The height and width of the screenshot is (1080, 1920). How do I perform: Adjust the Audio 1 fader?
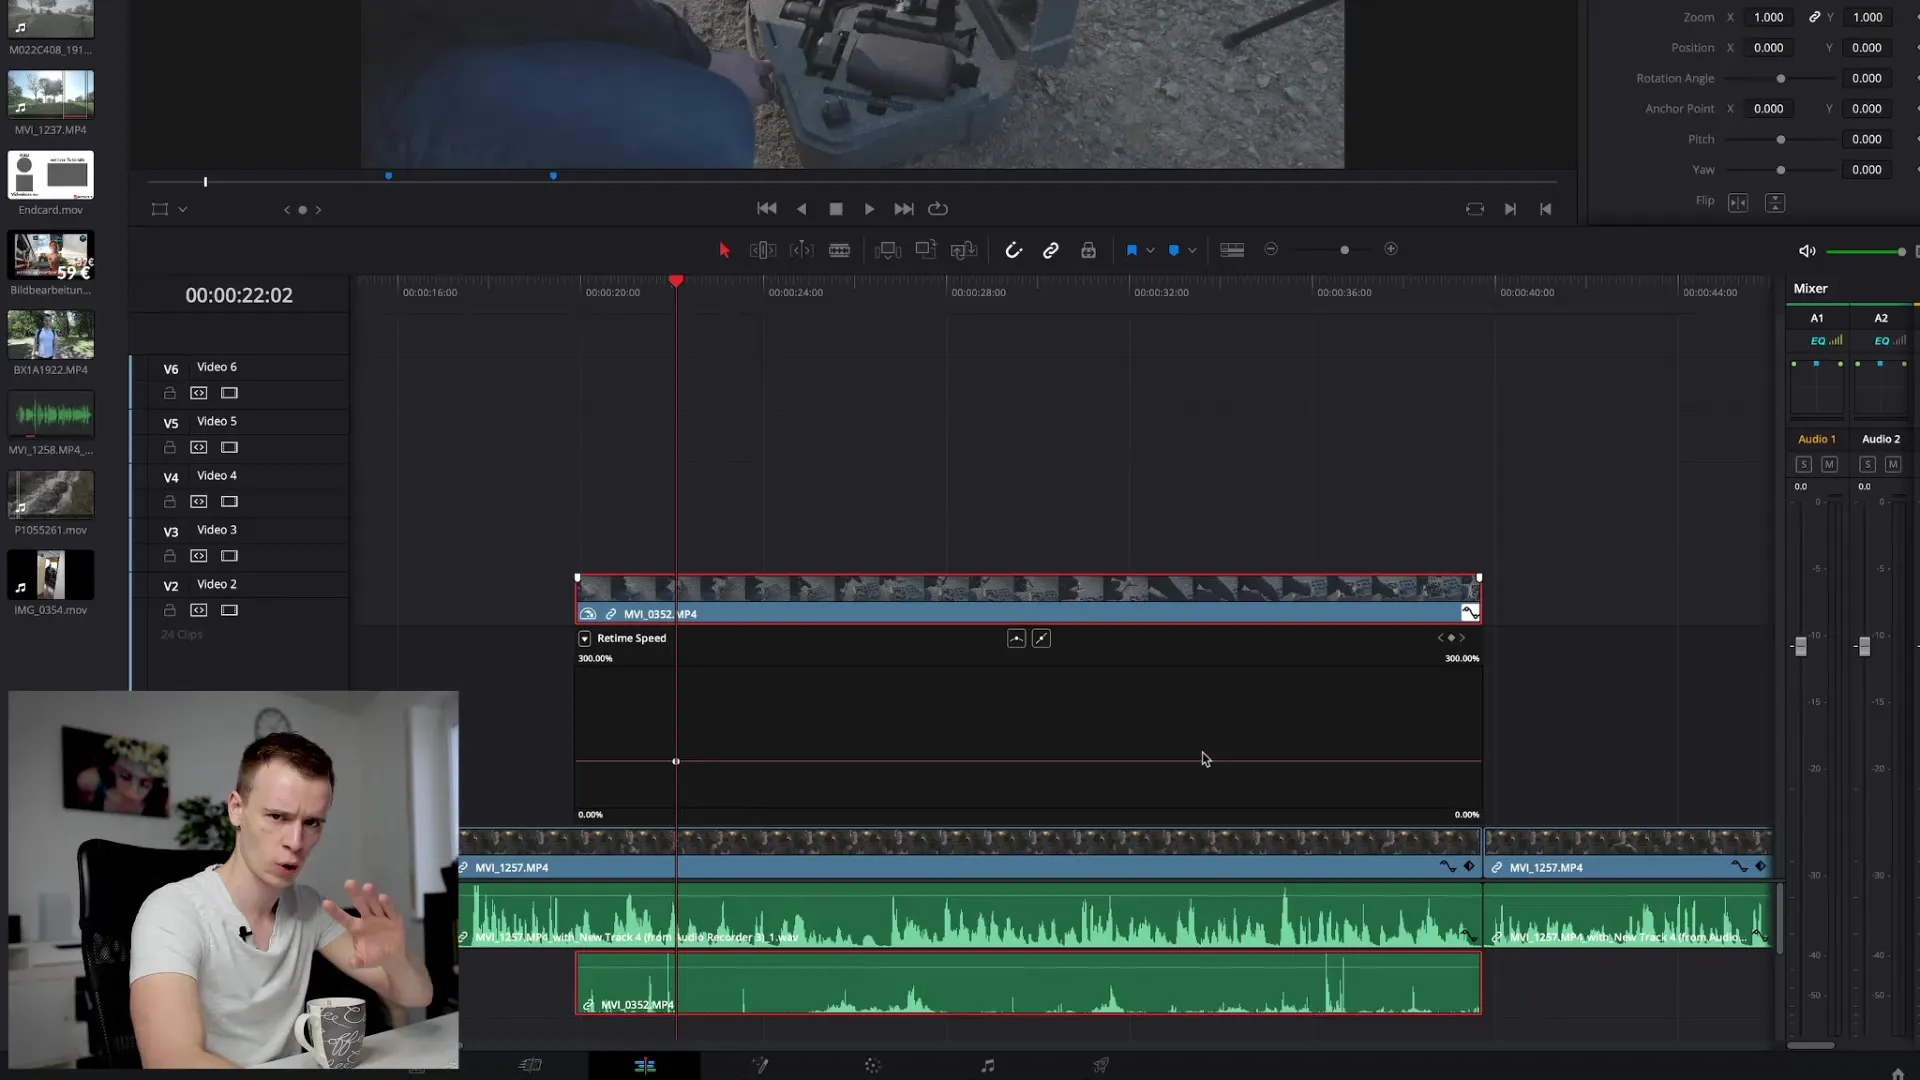[x=1800, y=647]
